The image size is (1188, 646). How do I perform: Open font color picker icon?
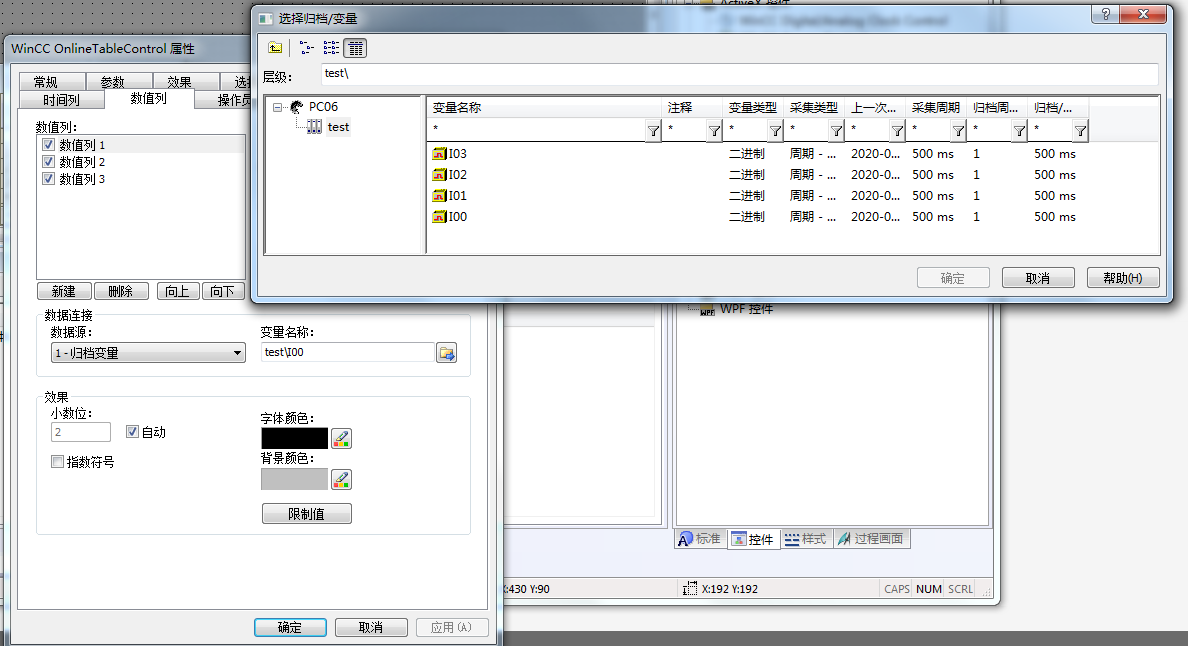342,438
